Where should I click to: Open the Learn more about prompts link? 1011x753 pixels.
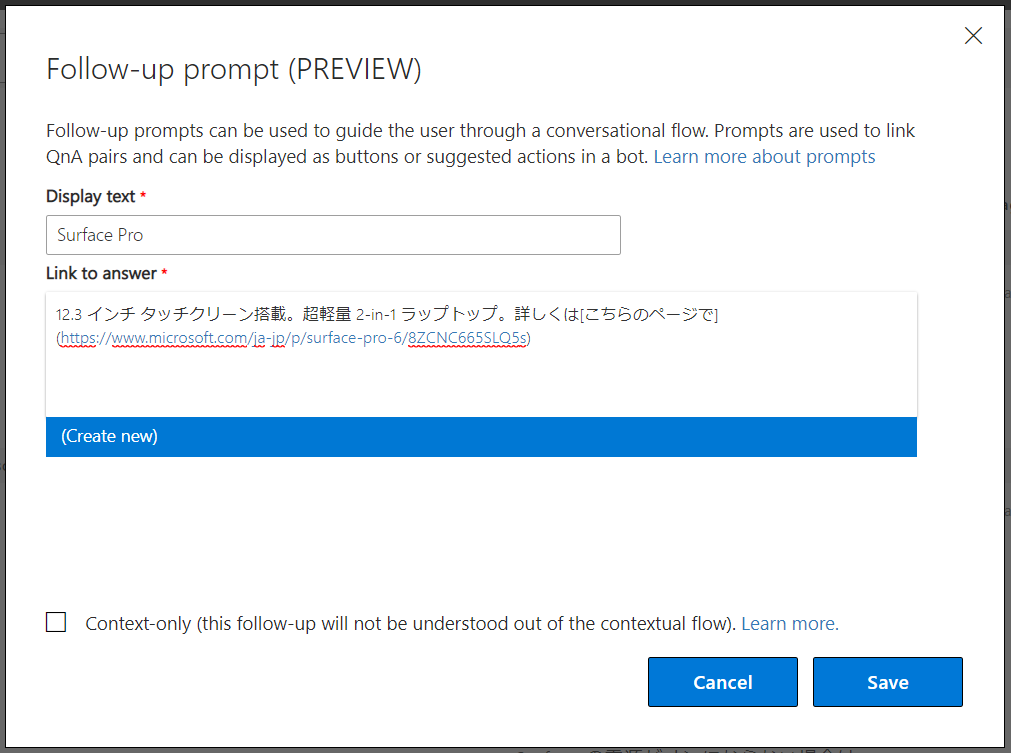pyautogui.click(x=764, y=157)
